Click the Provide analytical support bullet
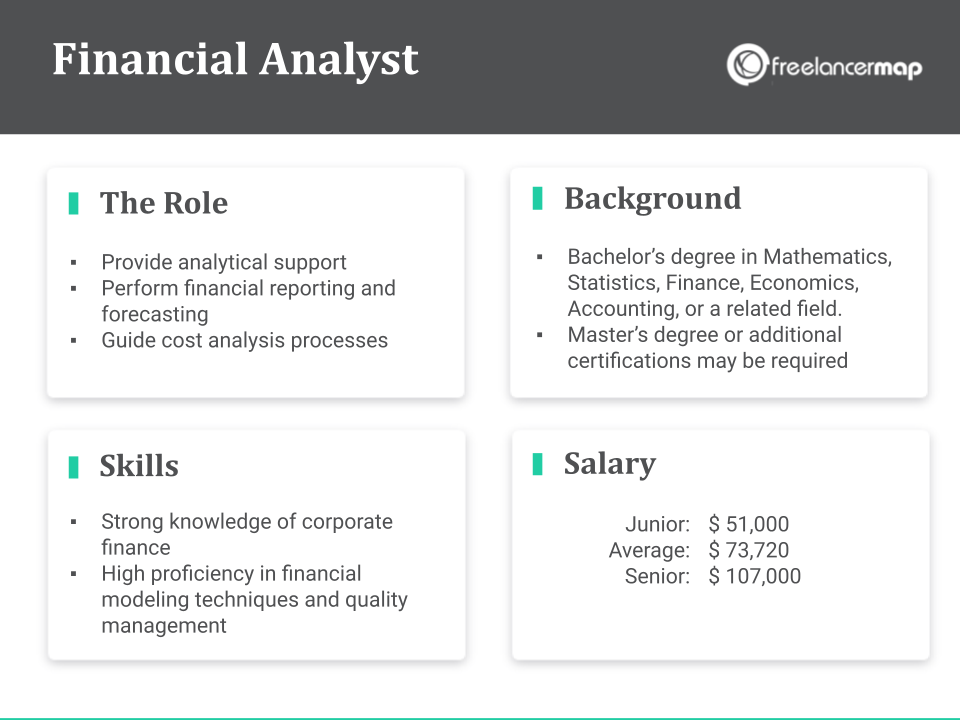This screenshot has height=720, width=960. click(223, 262)
